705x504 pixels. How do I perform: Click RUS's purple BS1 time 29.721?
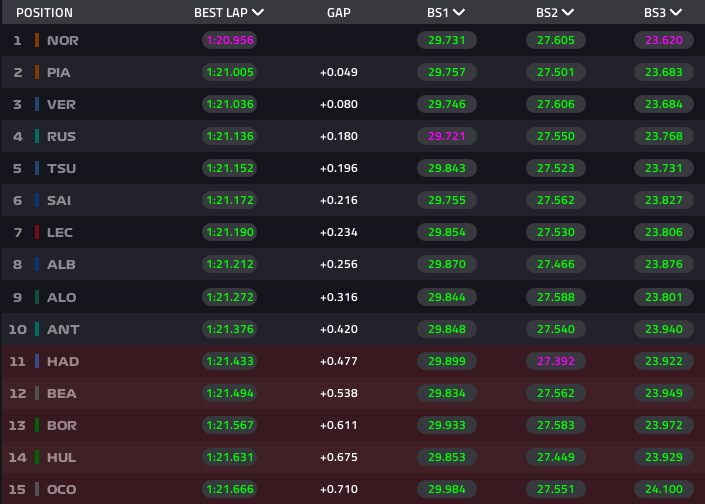[446, 136]
